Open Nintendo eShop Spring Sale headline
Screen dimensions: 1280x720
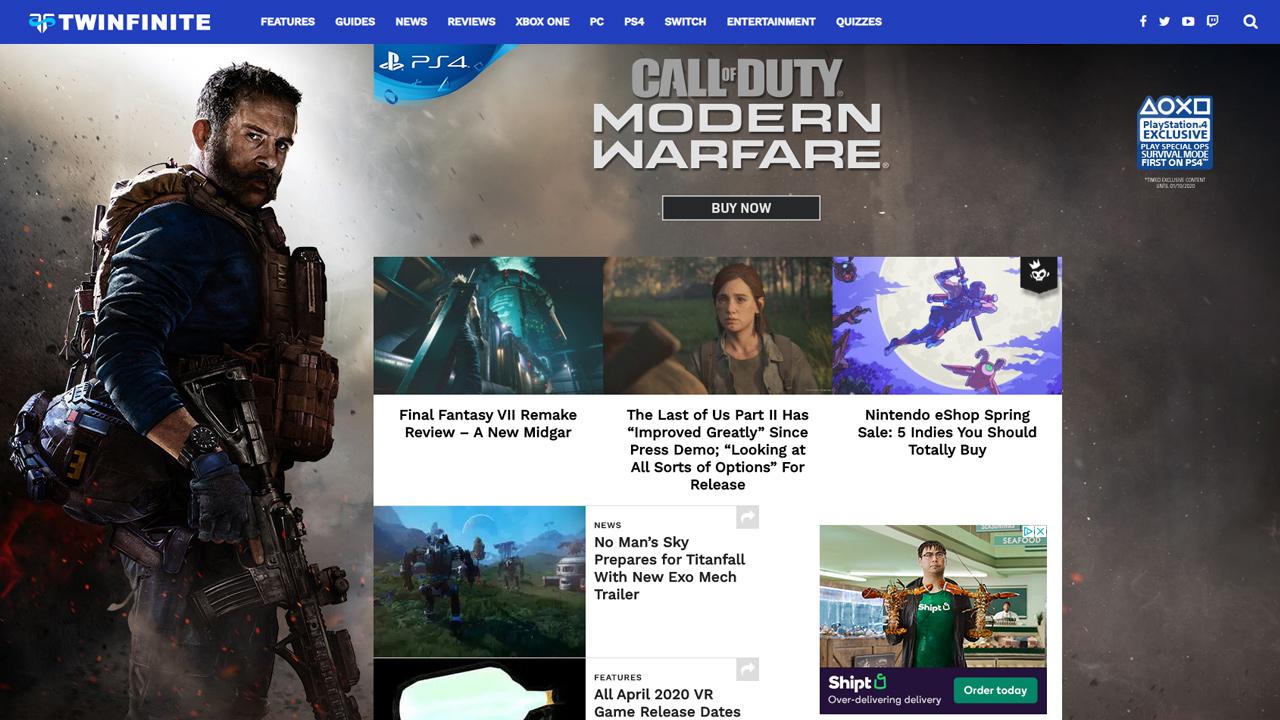(x=947, y=432)
